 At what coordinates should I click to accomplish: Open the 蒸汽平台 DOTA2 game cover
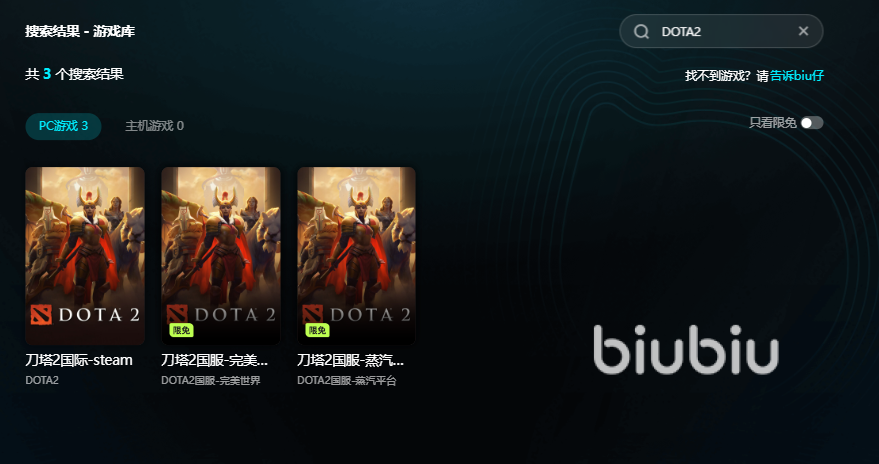tap(357, 256)
